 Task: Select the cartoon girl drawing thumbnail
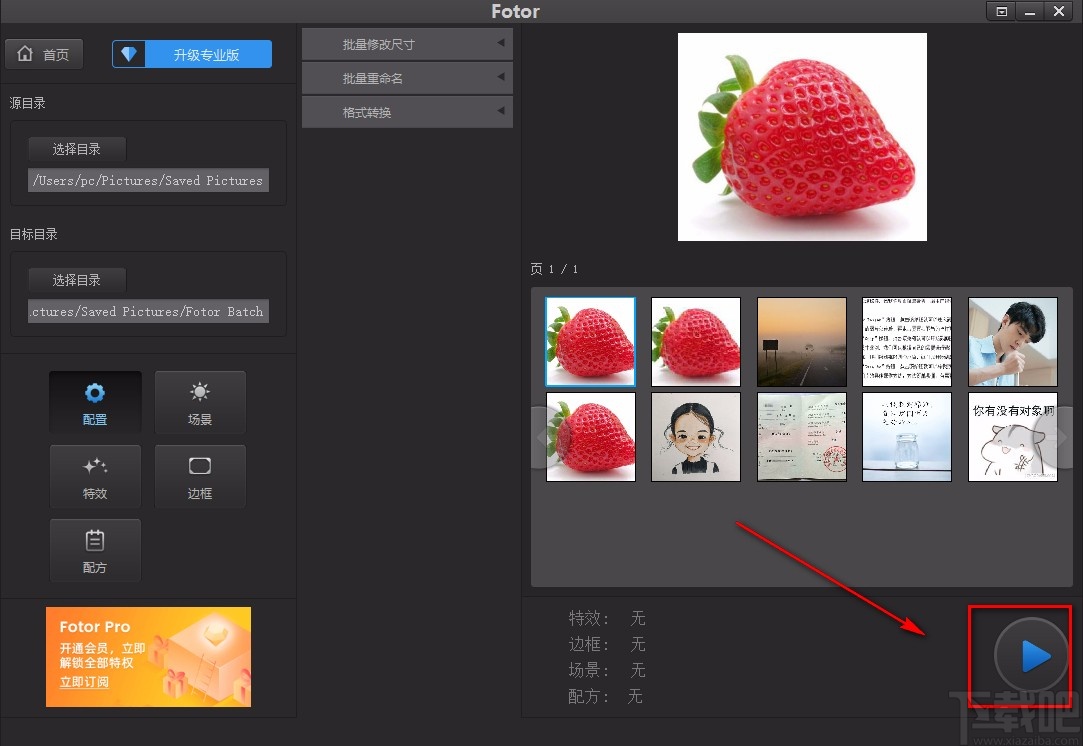[x=696, y=437]
